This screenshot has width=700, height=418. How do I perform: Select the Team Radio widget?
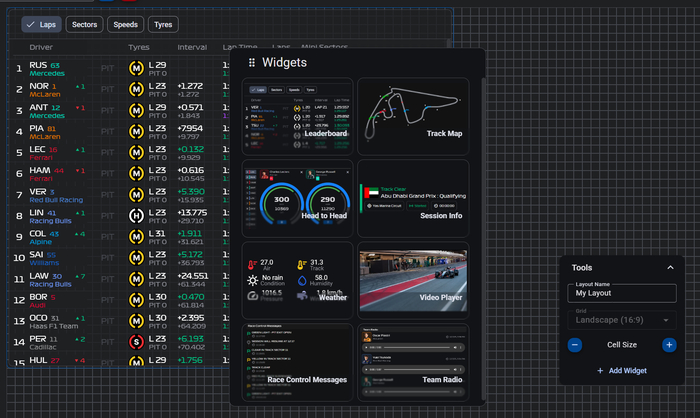point(413,363)
